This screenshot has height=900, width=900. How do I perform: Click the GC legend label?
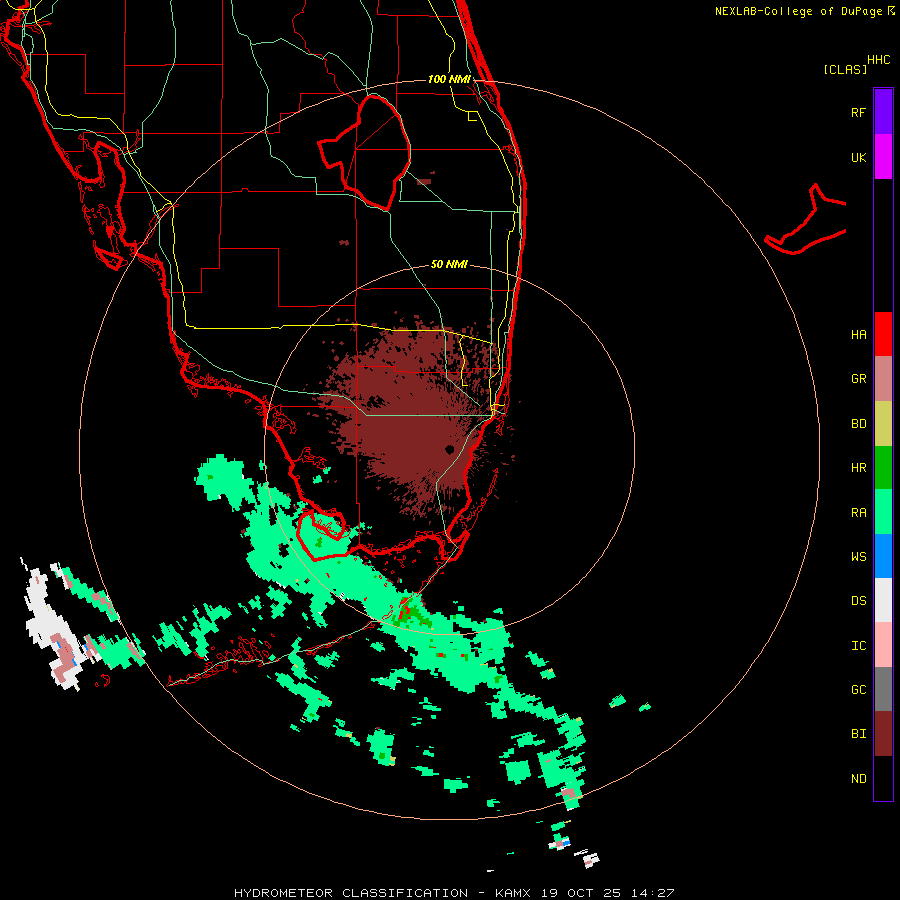point(858,689)
